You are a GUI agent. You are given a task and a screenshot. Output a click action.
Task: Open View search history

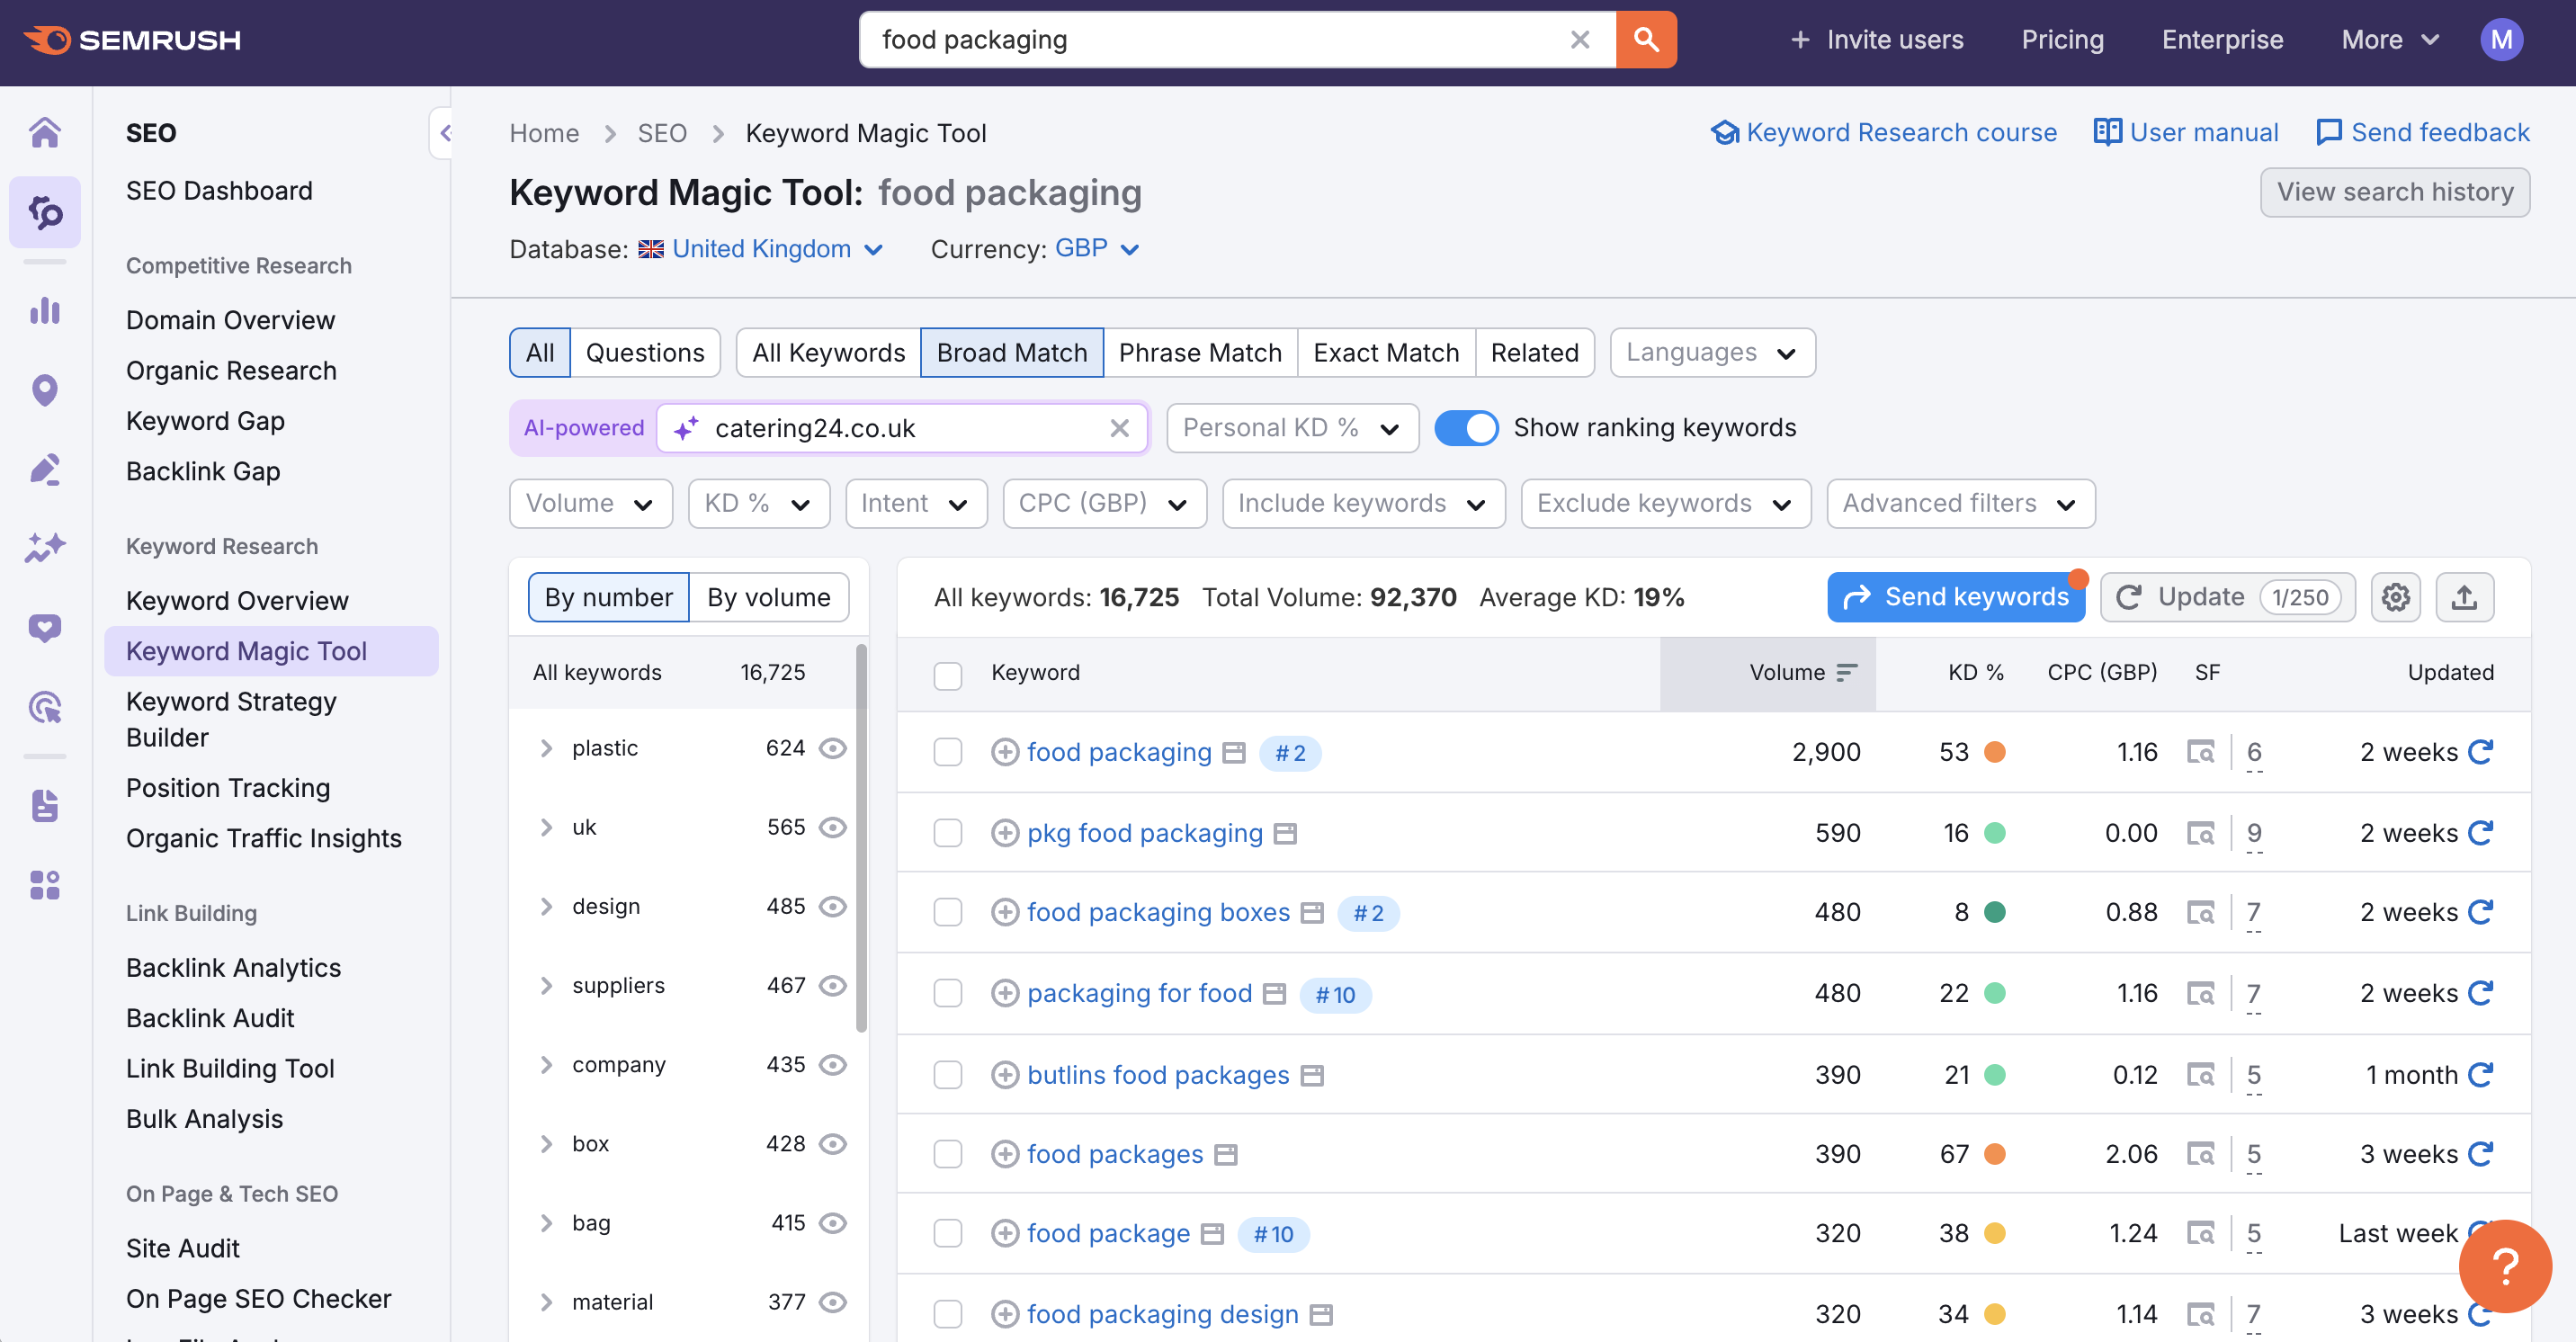click(x=2394, y=192)
